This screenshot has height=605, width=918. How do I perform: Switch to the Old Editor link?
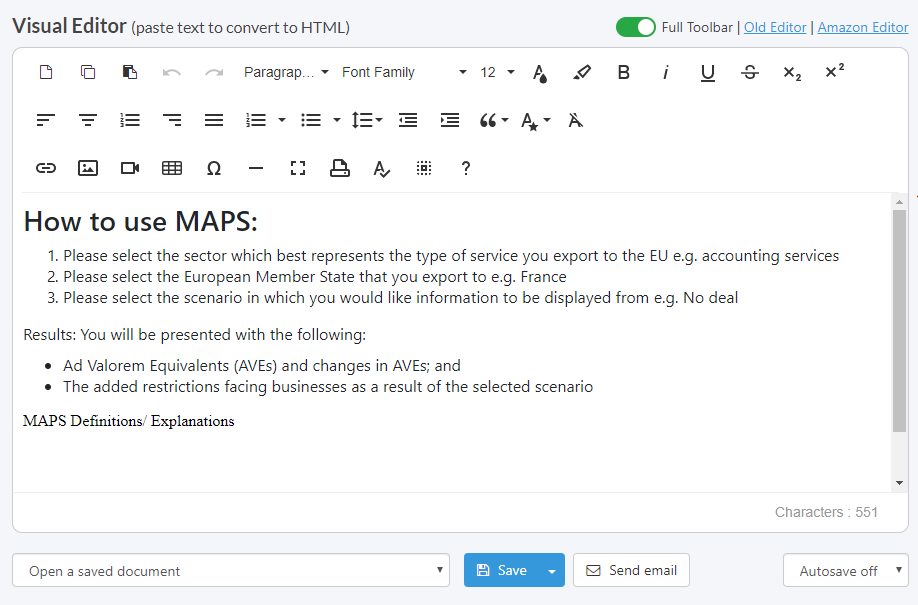click(775, 27)
